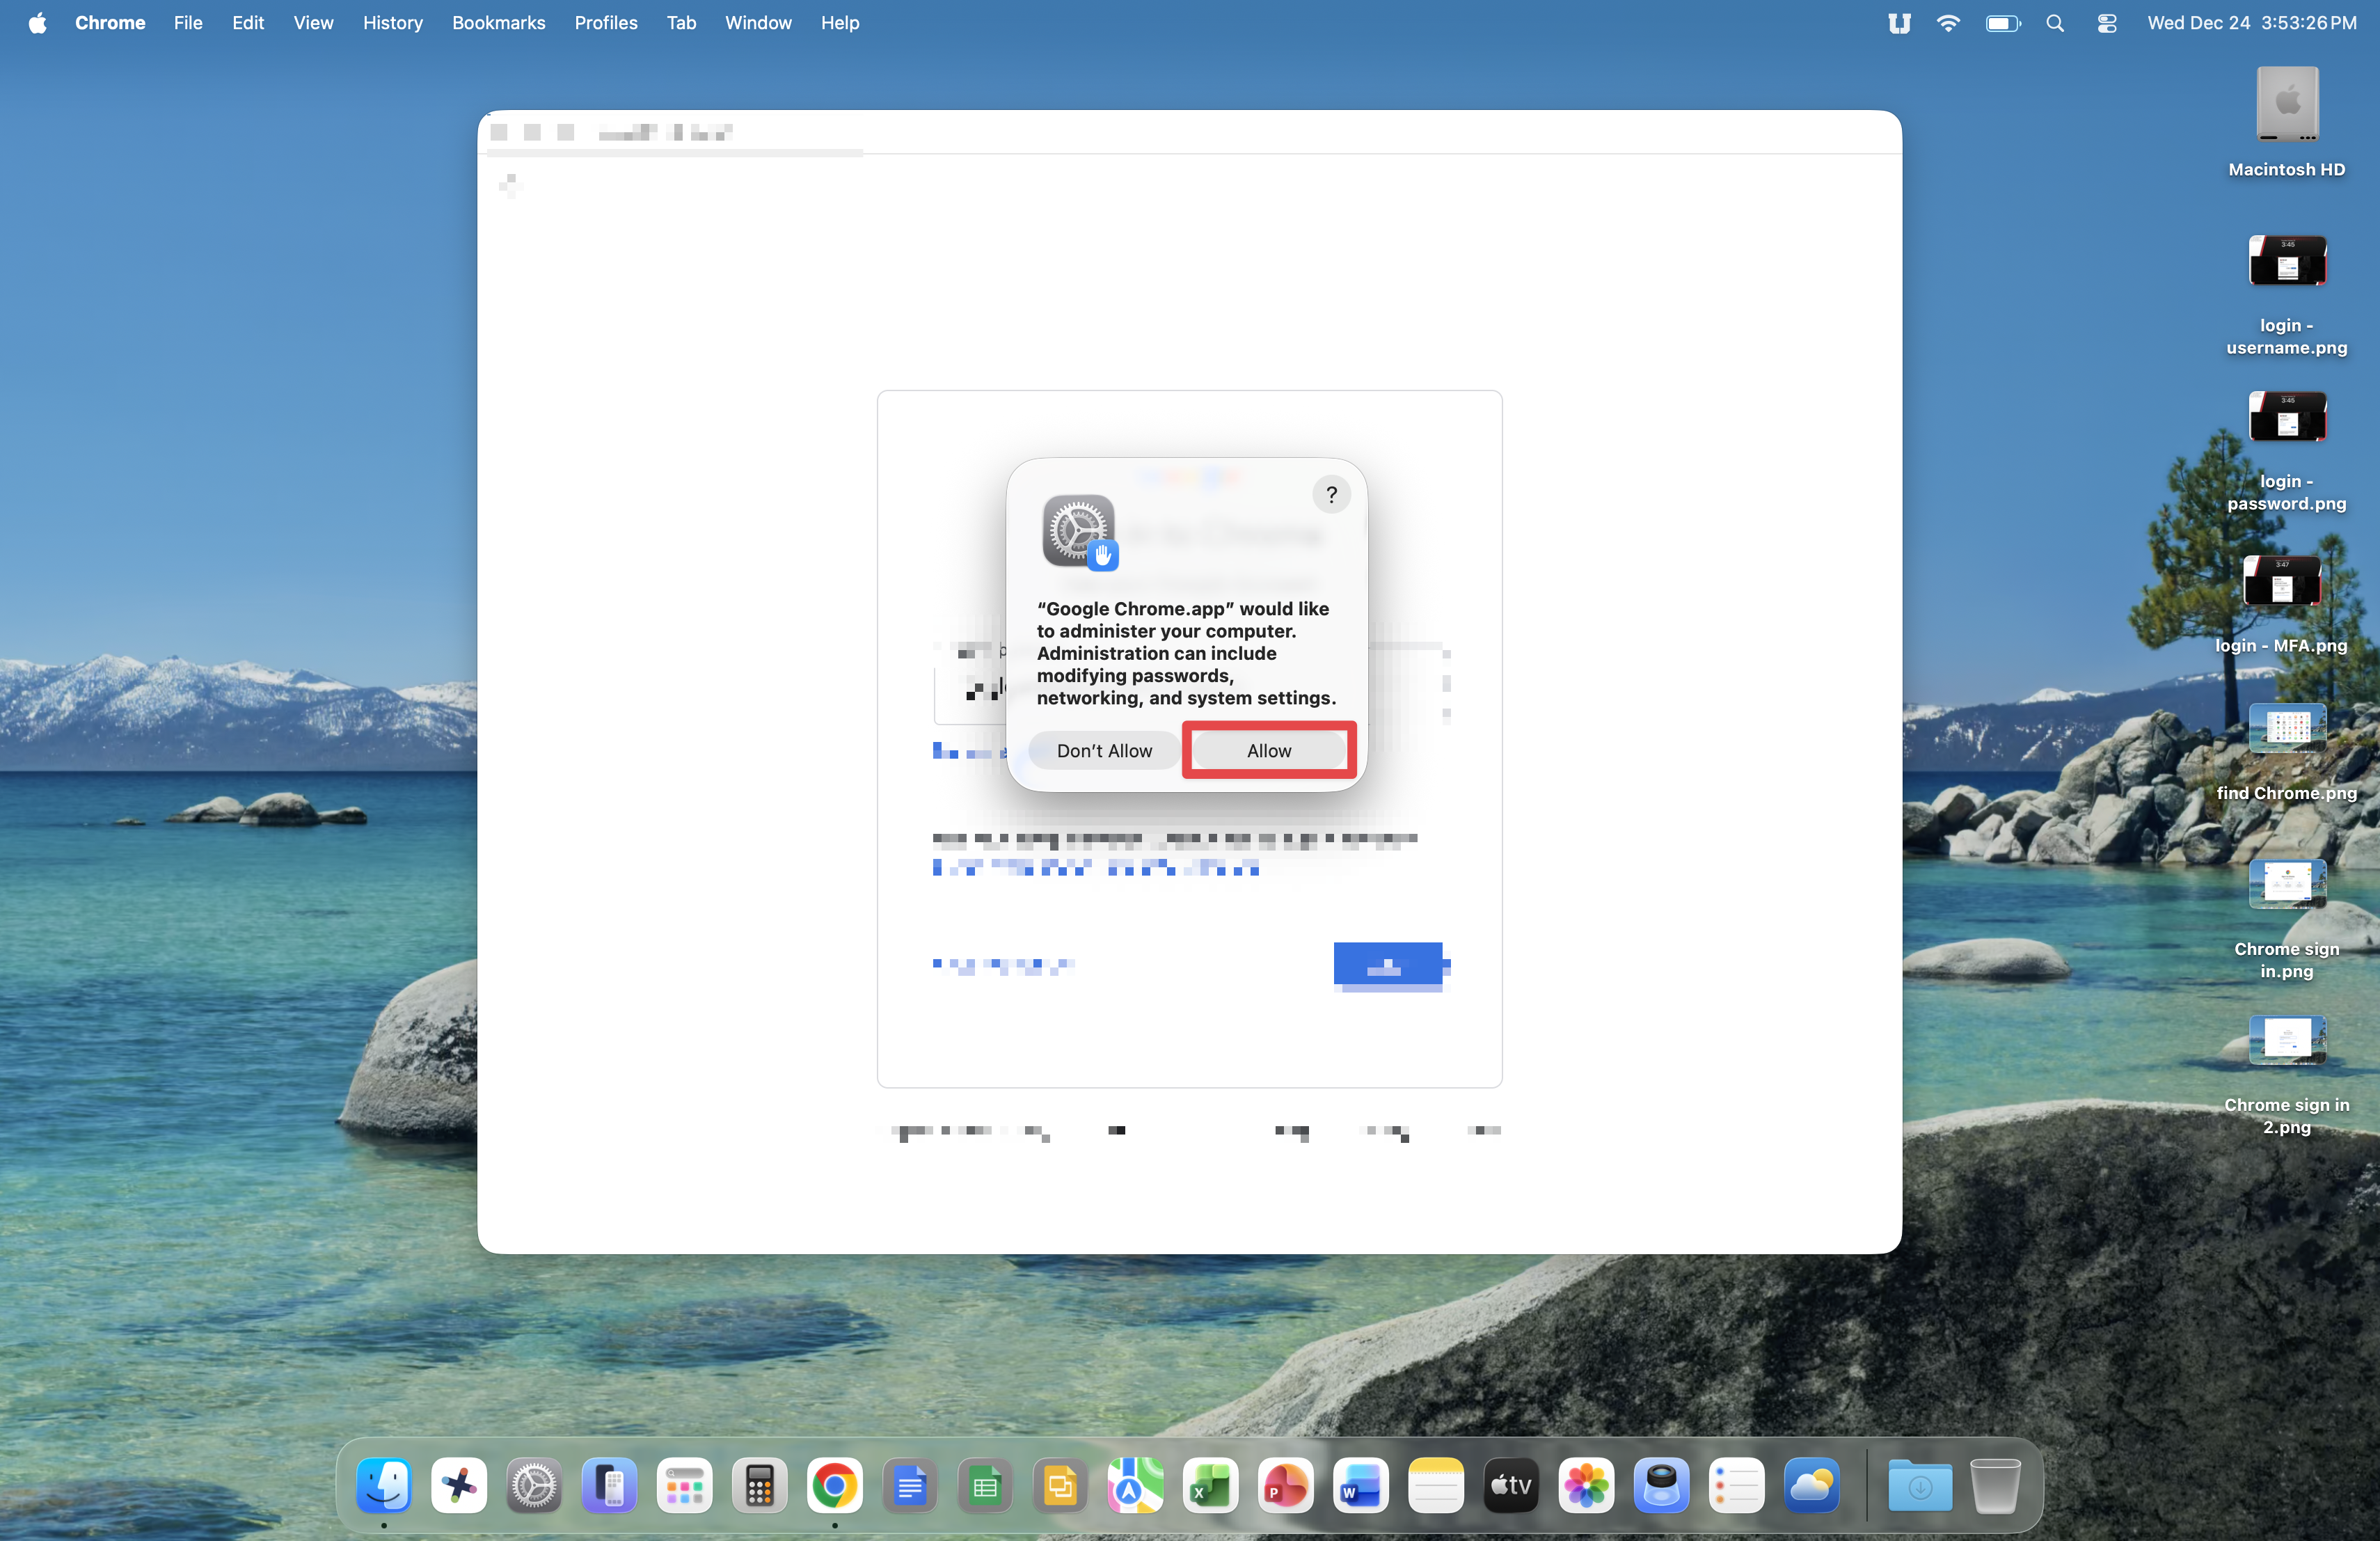Open Finder from the dock
Image resolution: width=2380 pixels, height=1541 pixels.
(x=384, y=1485)
